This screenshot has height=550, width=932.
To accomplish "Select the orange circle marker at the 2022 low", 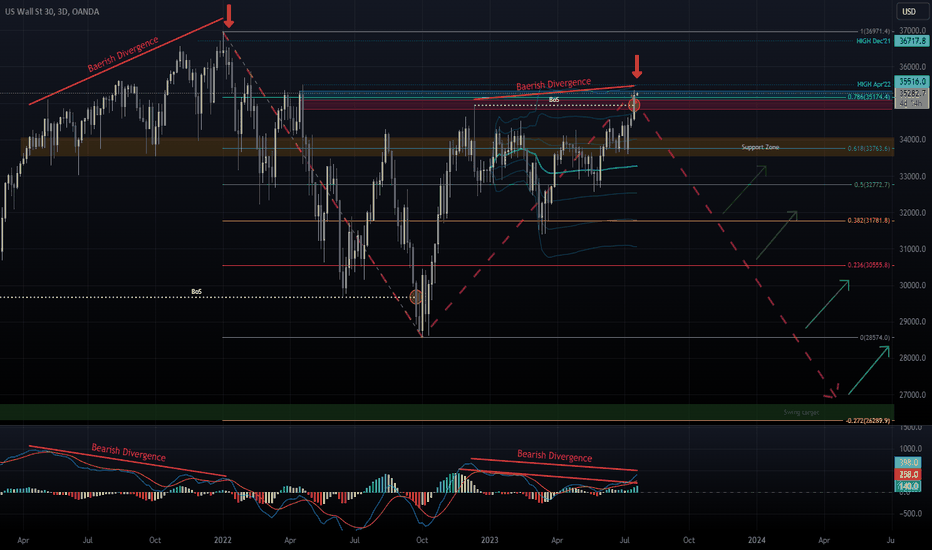I will click(416, 297).
